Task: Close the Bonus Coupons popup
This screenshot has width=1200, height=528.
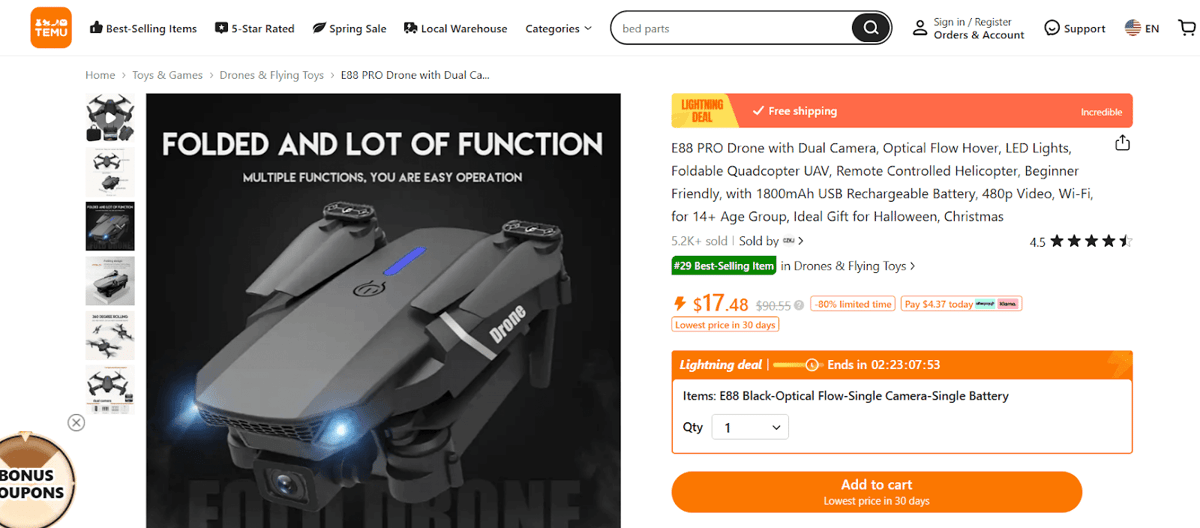Action: pyautogui.click(x=76, y=423)
